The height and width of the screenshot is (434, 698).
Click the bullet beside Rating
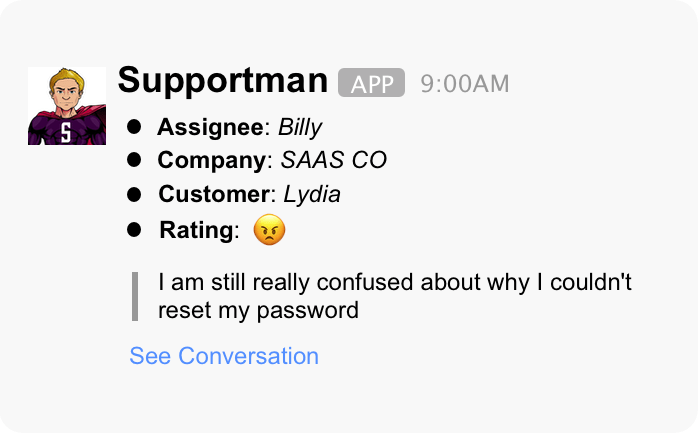(x=135, y=230)
